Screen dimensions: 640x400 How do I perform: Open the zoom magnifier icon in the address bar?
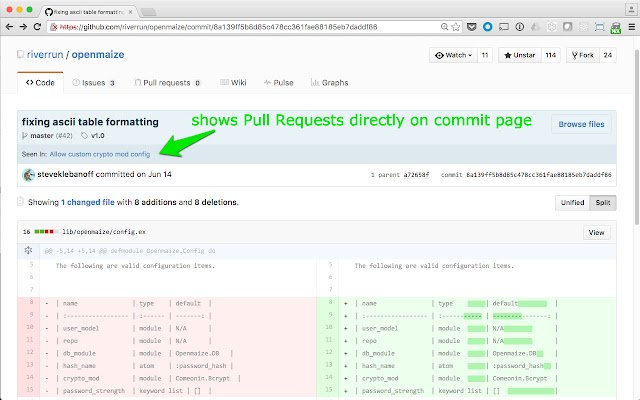[444, 27]
